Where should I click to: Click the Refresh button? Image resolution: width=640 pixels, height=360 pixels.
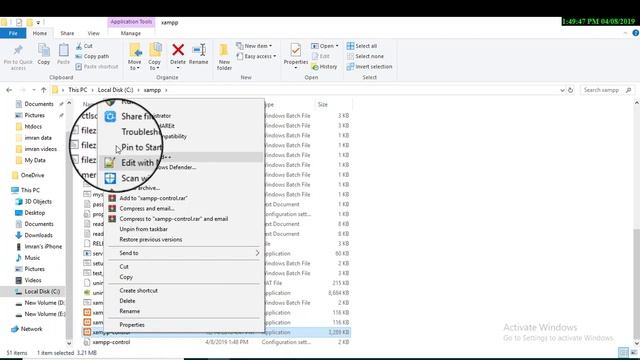tap(571, 90)
